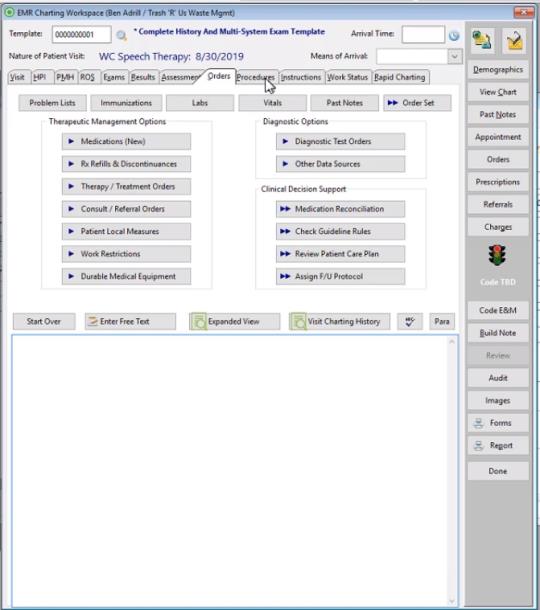
Task: Click the note text area scrollbar
Action: pyautogui.click(x=452, y=471)
